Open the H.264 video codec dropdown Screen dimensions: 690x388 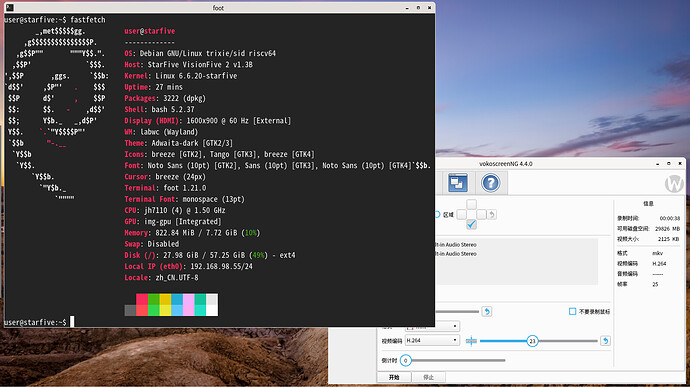[432, 340]
